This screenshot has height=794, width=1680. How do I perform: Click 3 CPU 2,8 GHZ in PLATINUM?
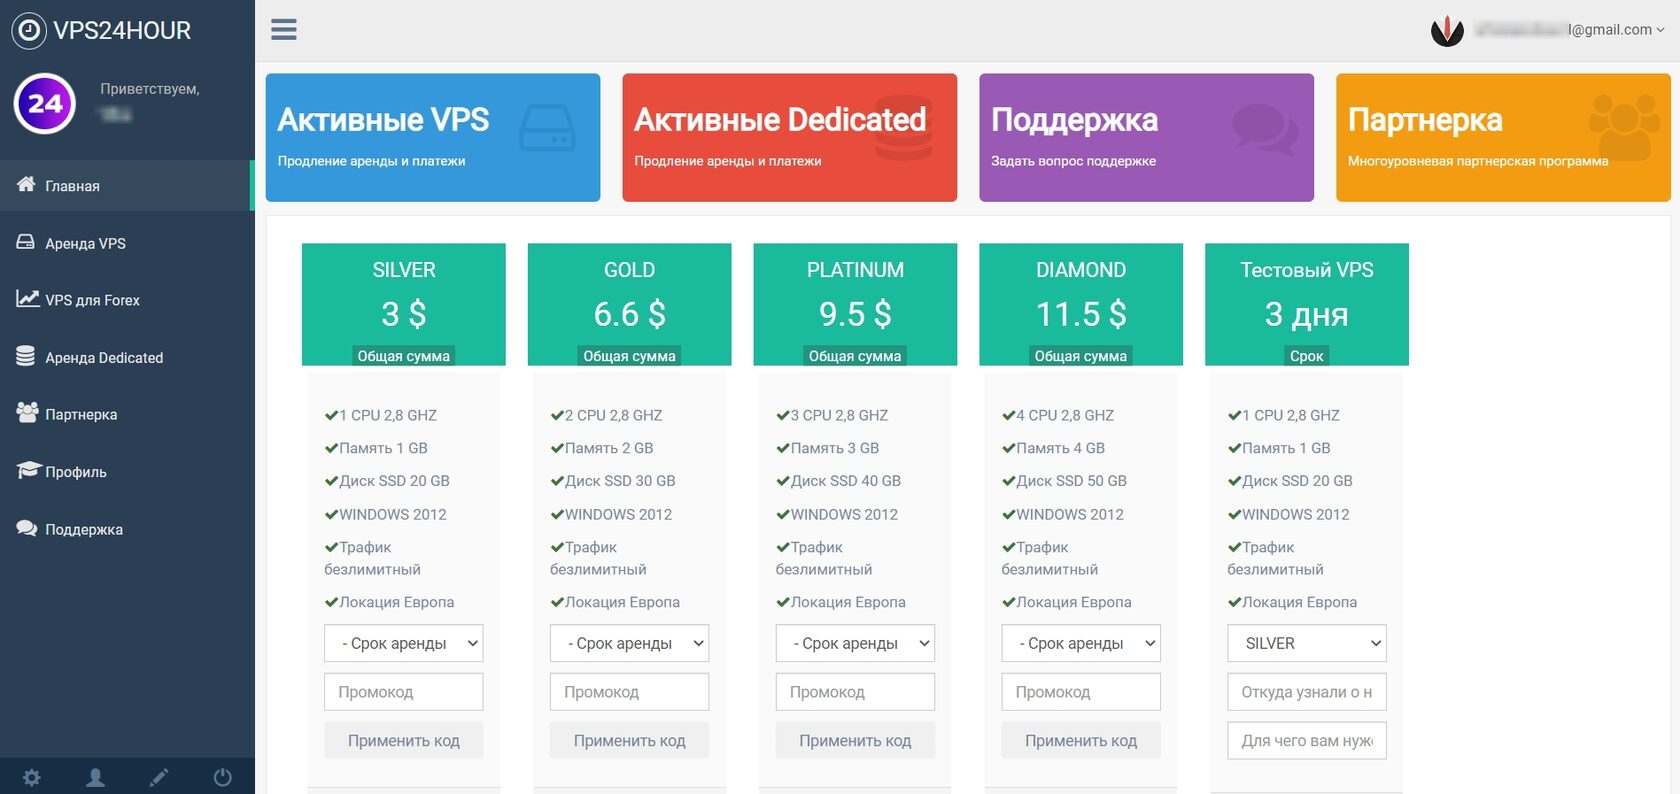[832, 415]
